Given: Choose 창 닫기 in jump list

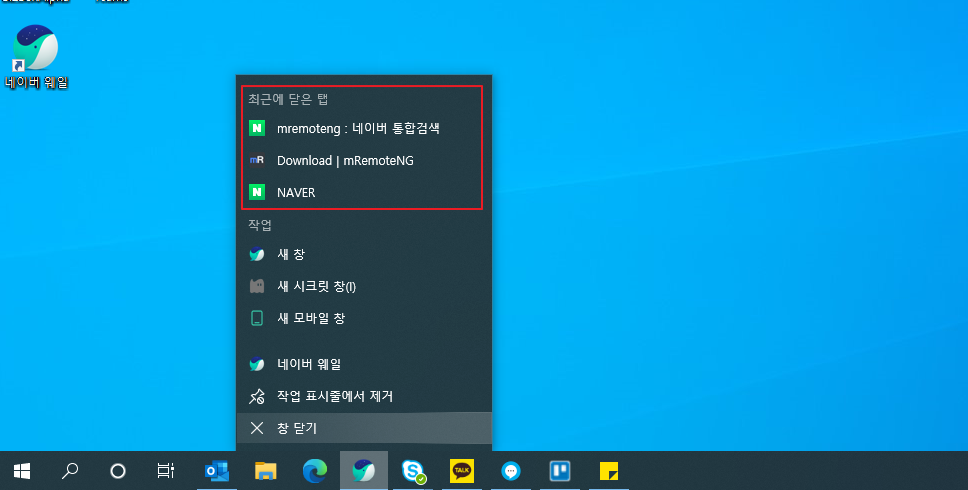Looking at the screenshot, I should [x=364, y=428].
